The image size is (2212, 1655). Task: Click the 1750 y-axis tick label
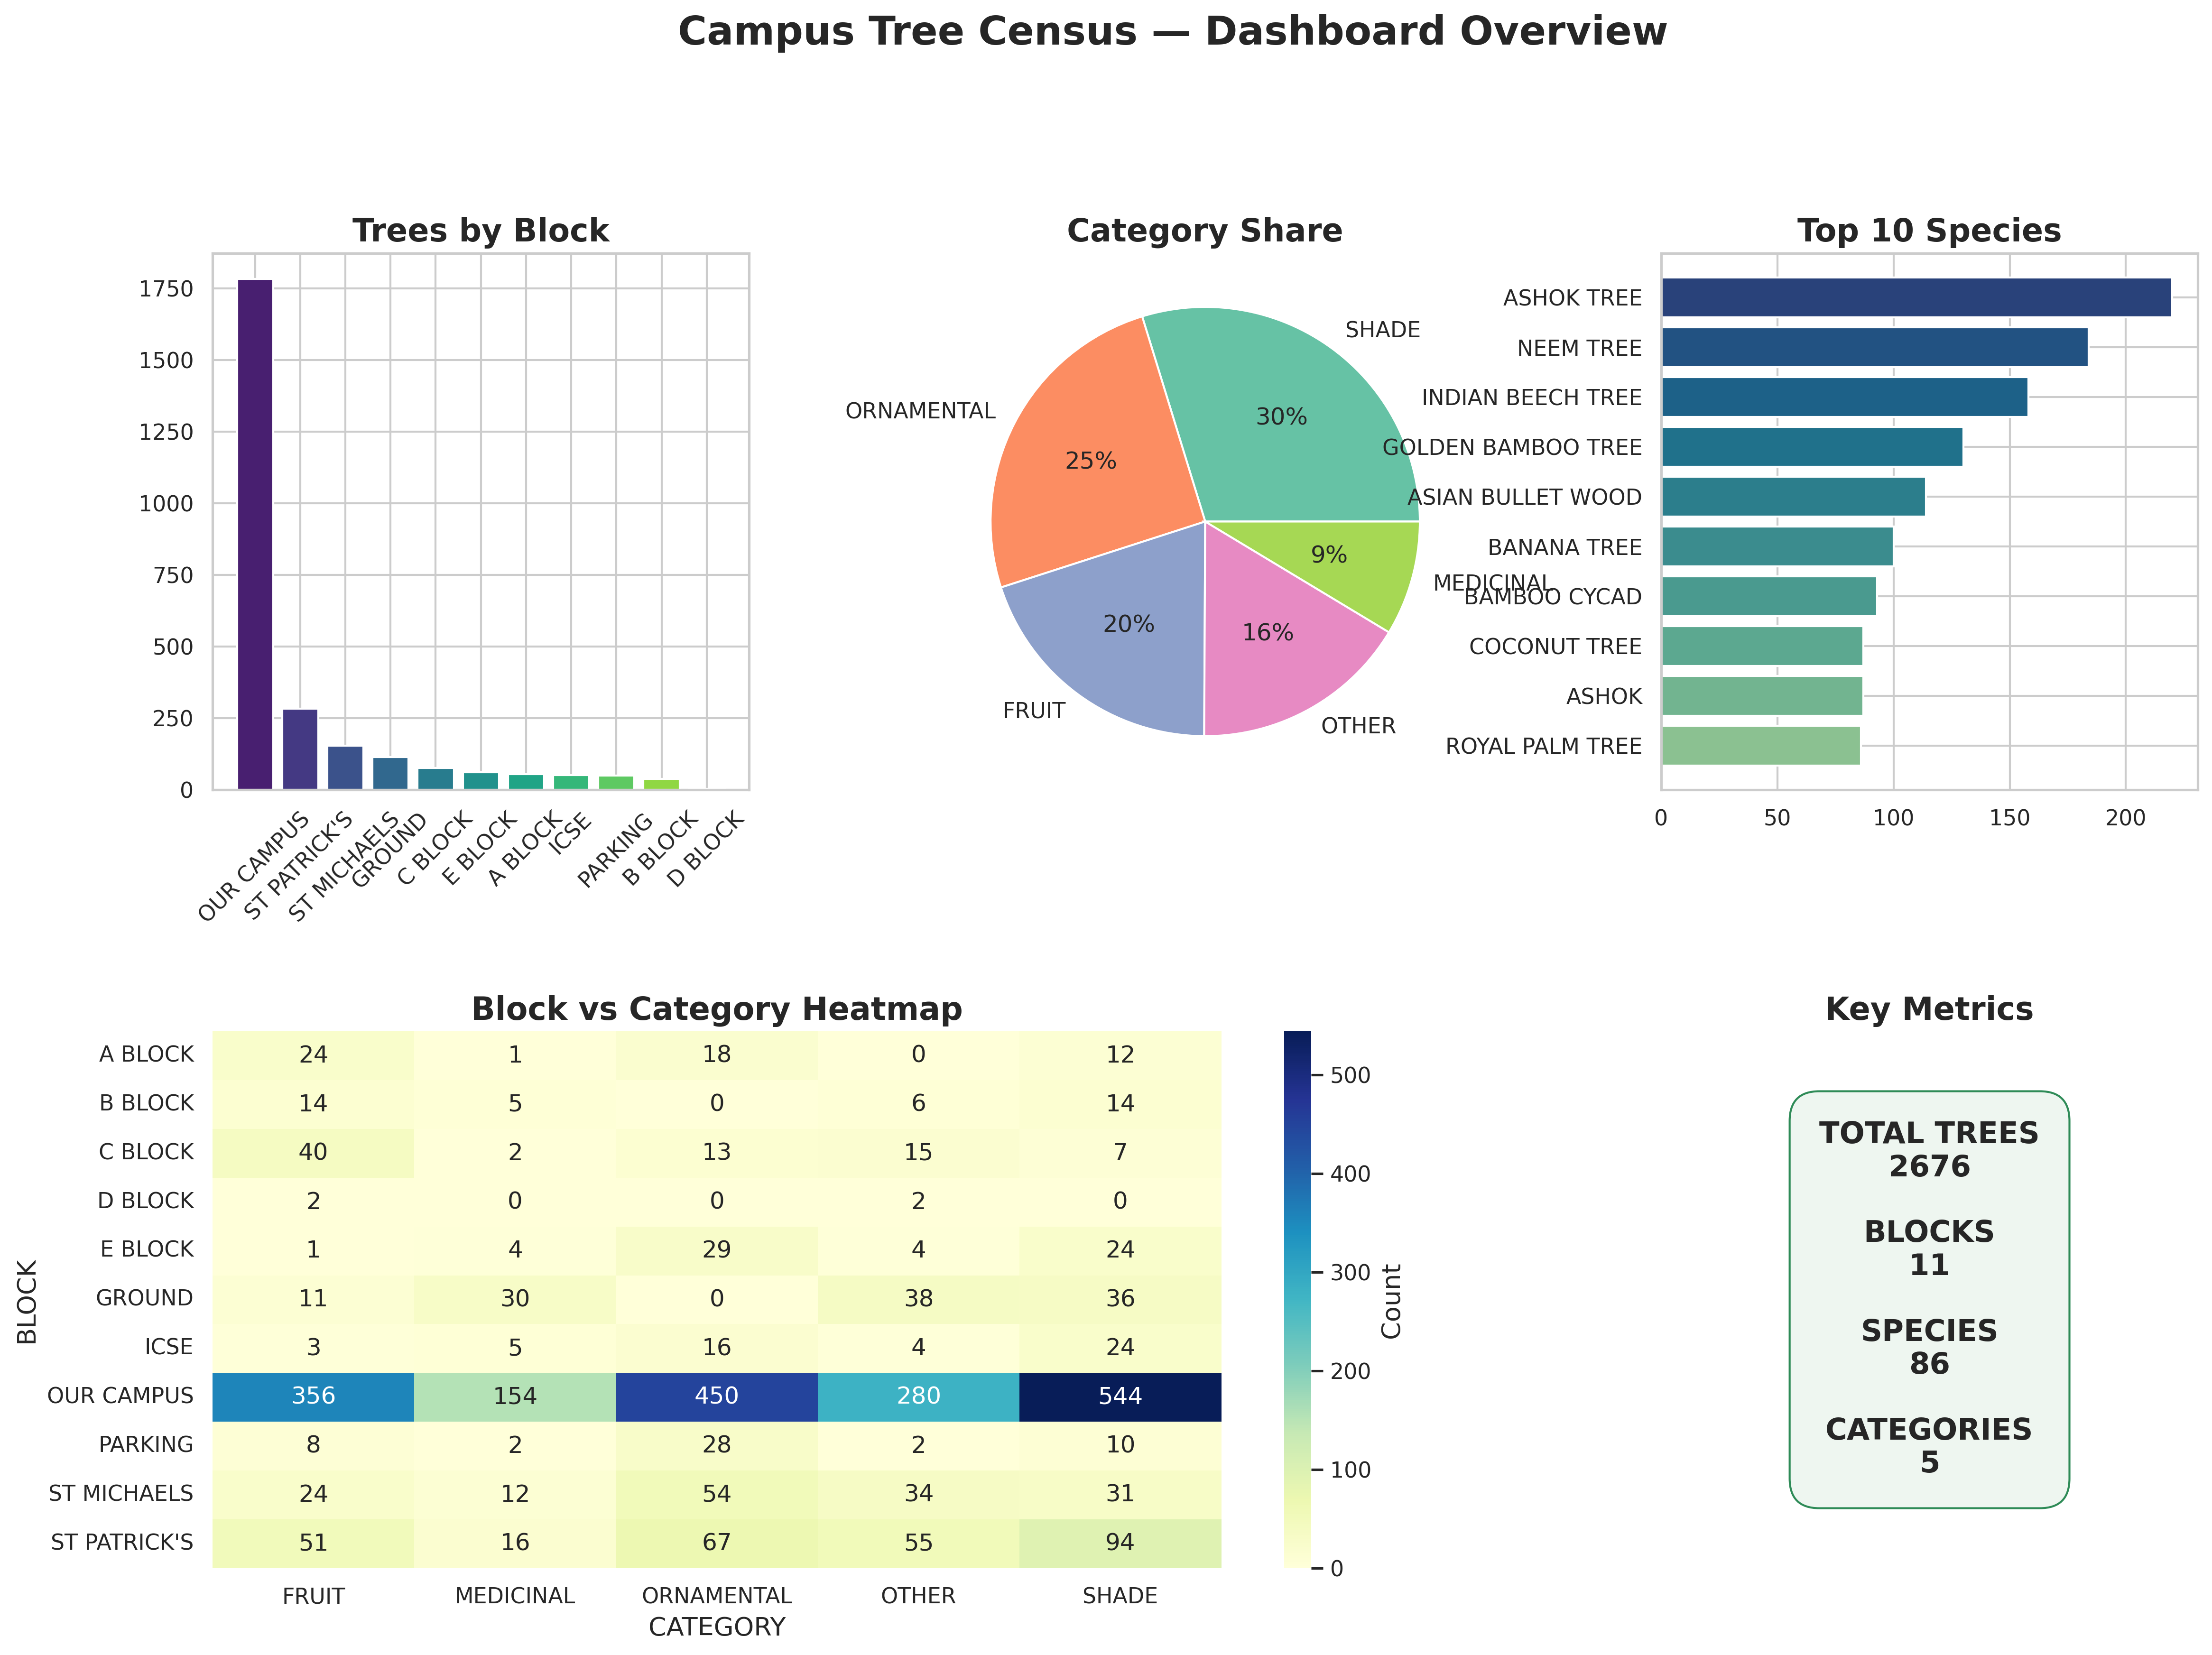[166, 289]
